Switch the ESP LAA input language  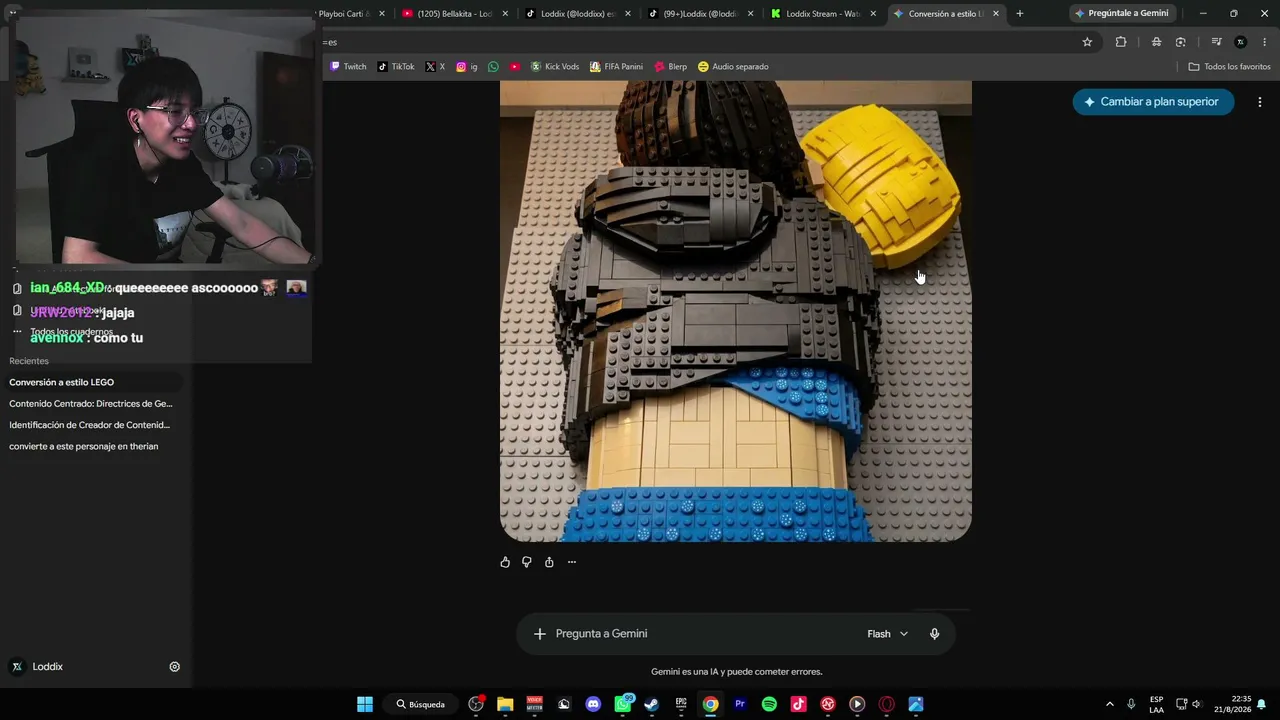[1156, 704]
